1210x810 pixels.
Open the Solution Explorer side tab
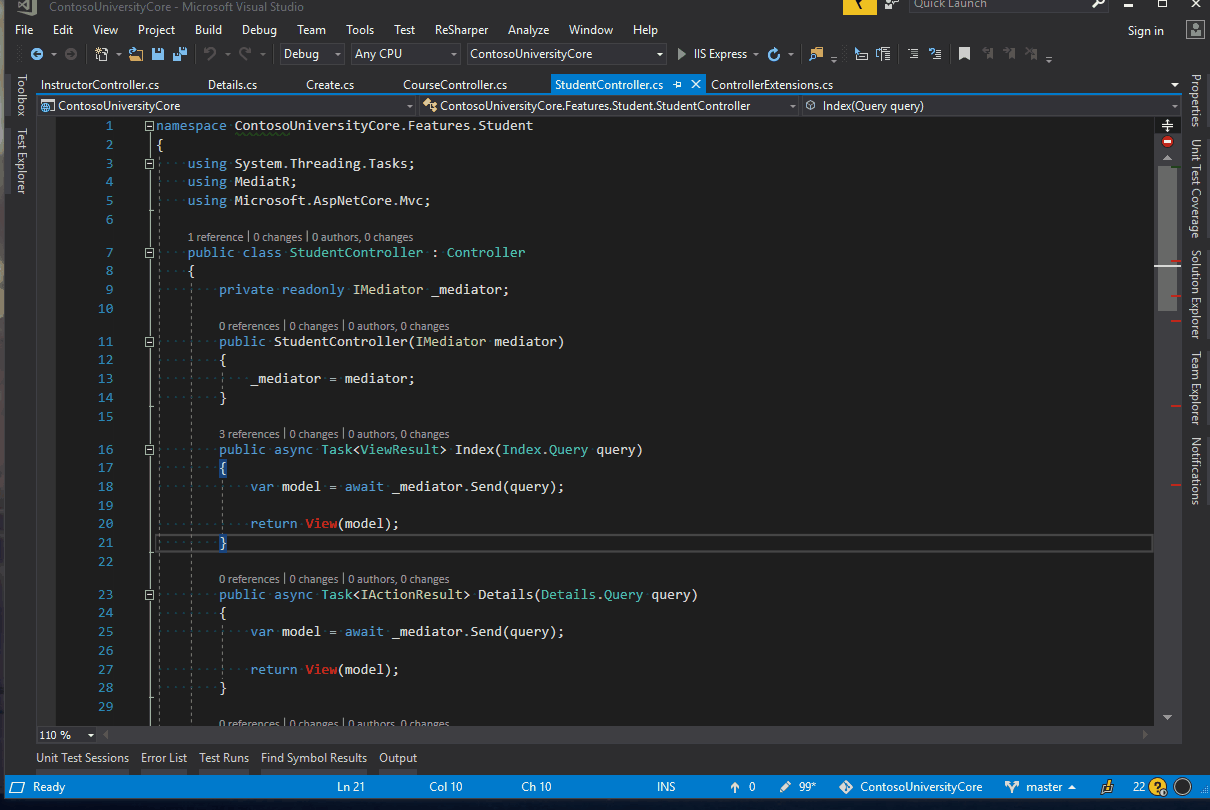point(1195,295)
